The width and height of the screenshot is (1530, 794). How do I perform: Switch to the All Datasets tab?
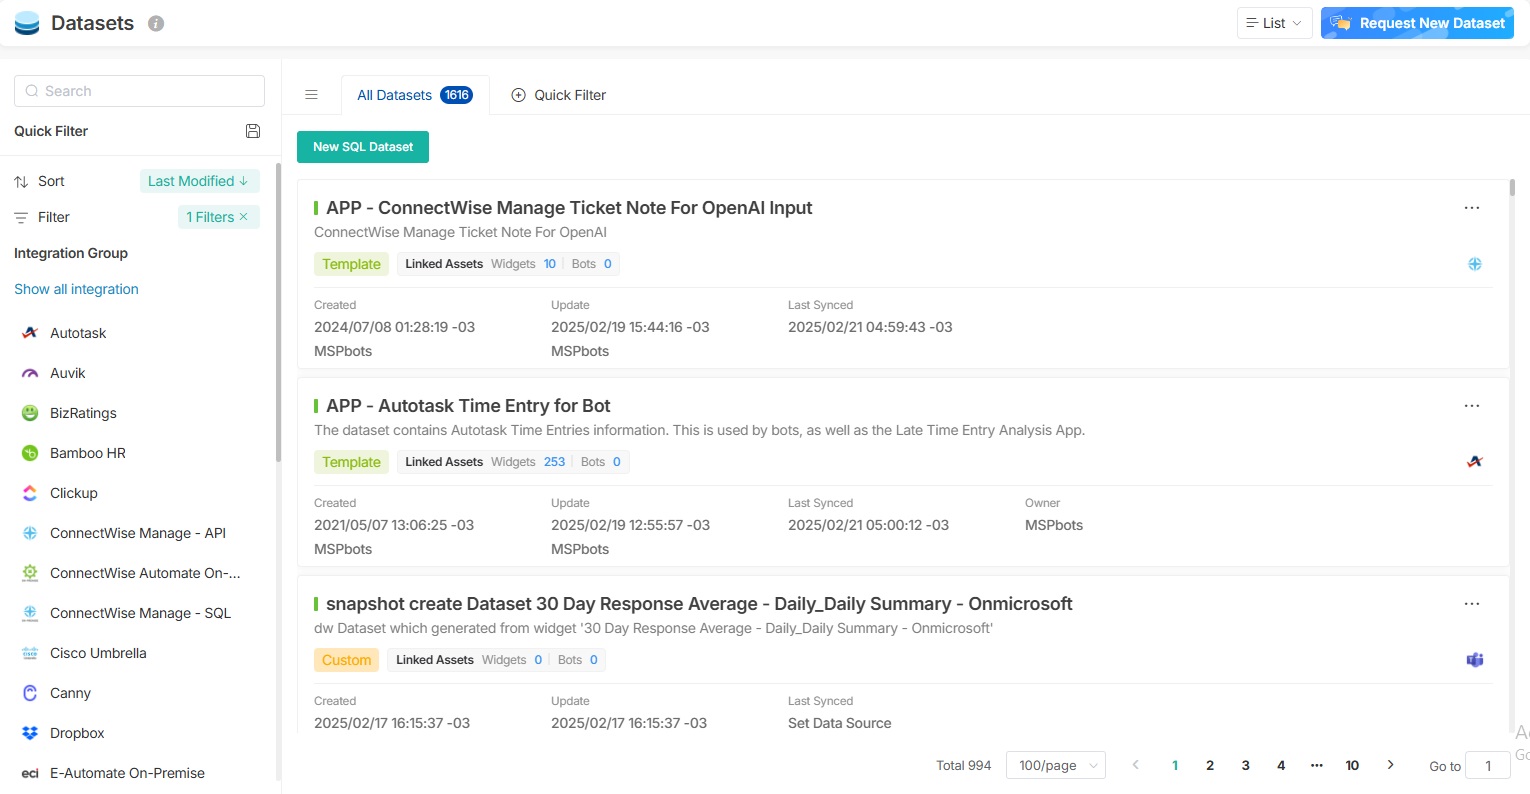coord(414,95)
